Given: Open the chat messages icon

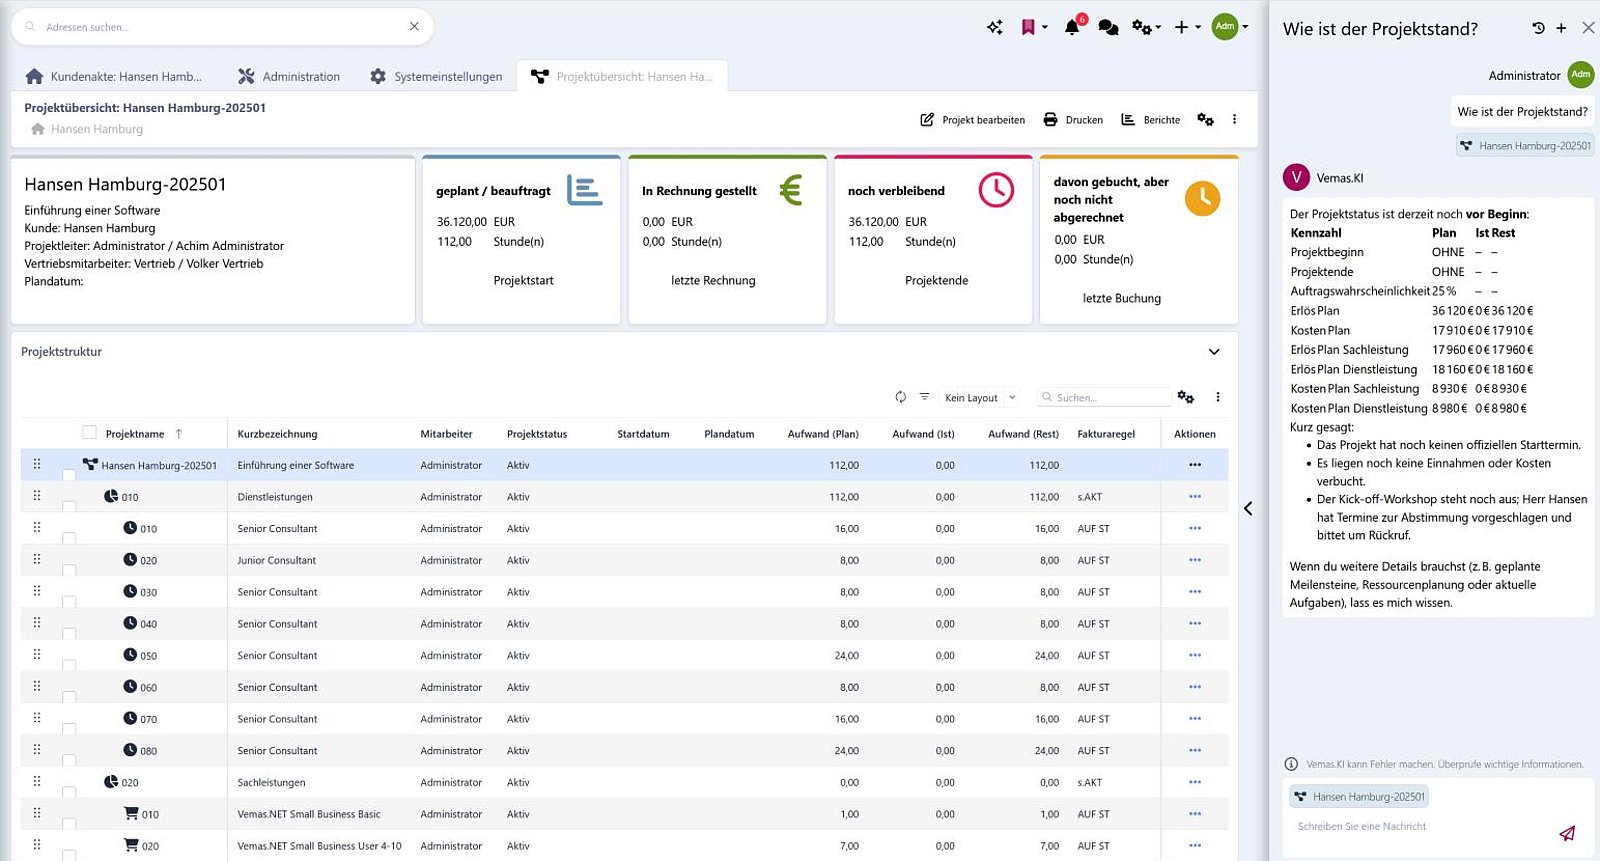Looking at the screenshot, I should 1108,28.
